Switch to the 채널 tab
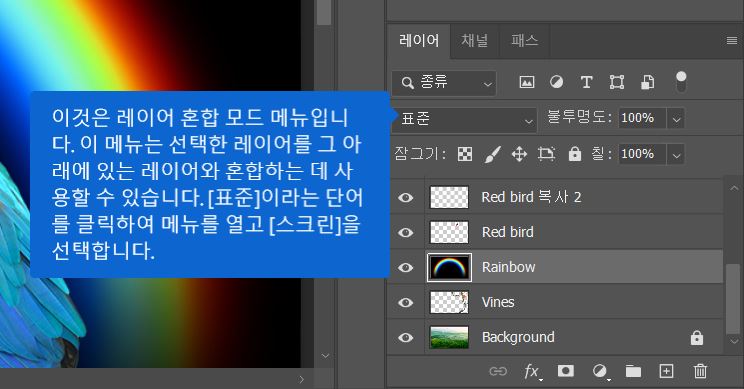The width and height of the screenshot is (744, 389). tap(474, 41)
